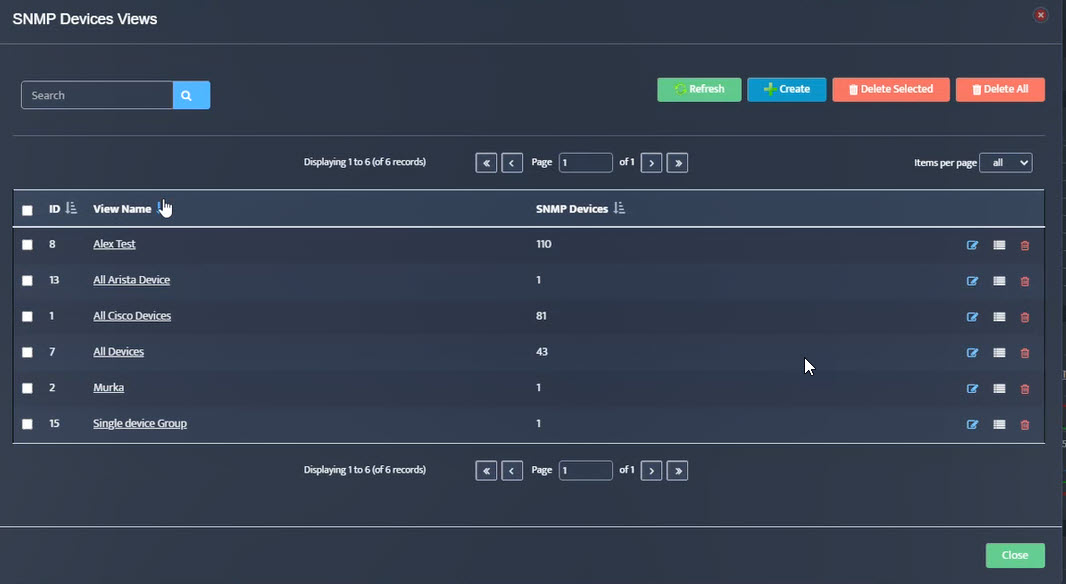The height and width of the screenshot is (584, 1066).
Task: Jump to last page in bottom pagination
Action: tap(677, 470)
